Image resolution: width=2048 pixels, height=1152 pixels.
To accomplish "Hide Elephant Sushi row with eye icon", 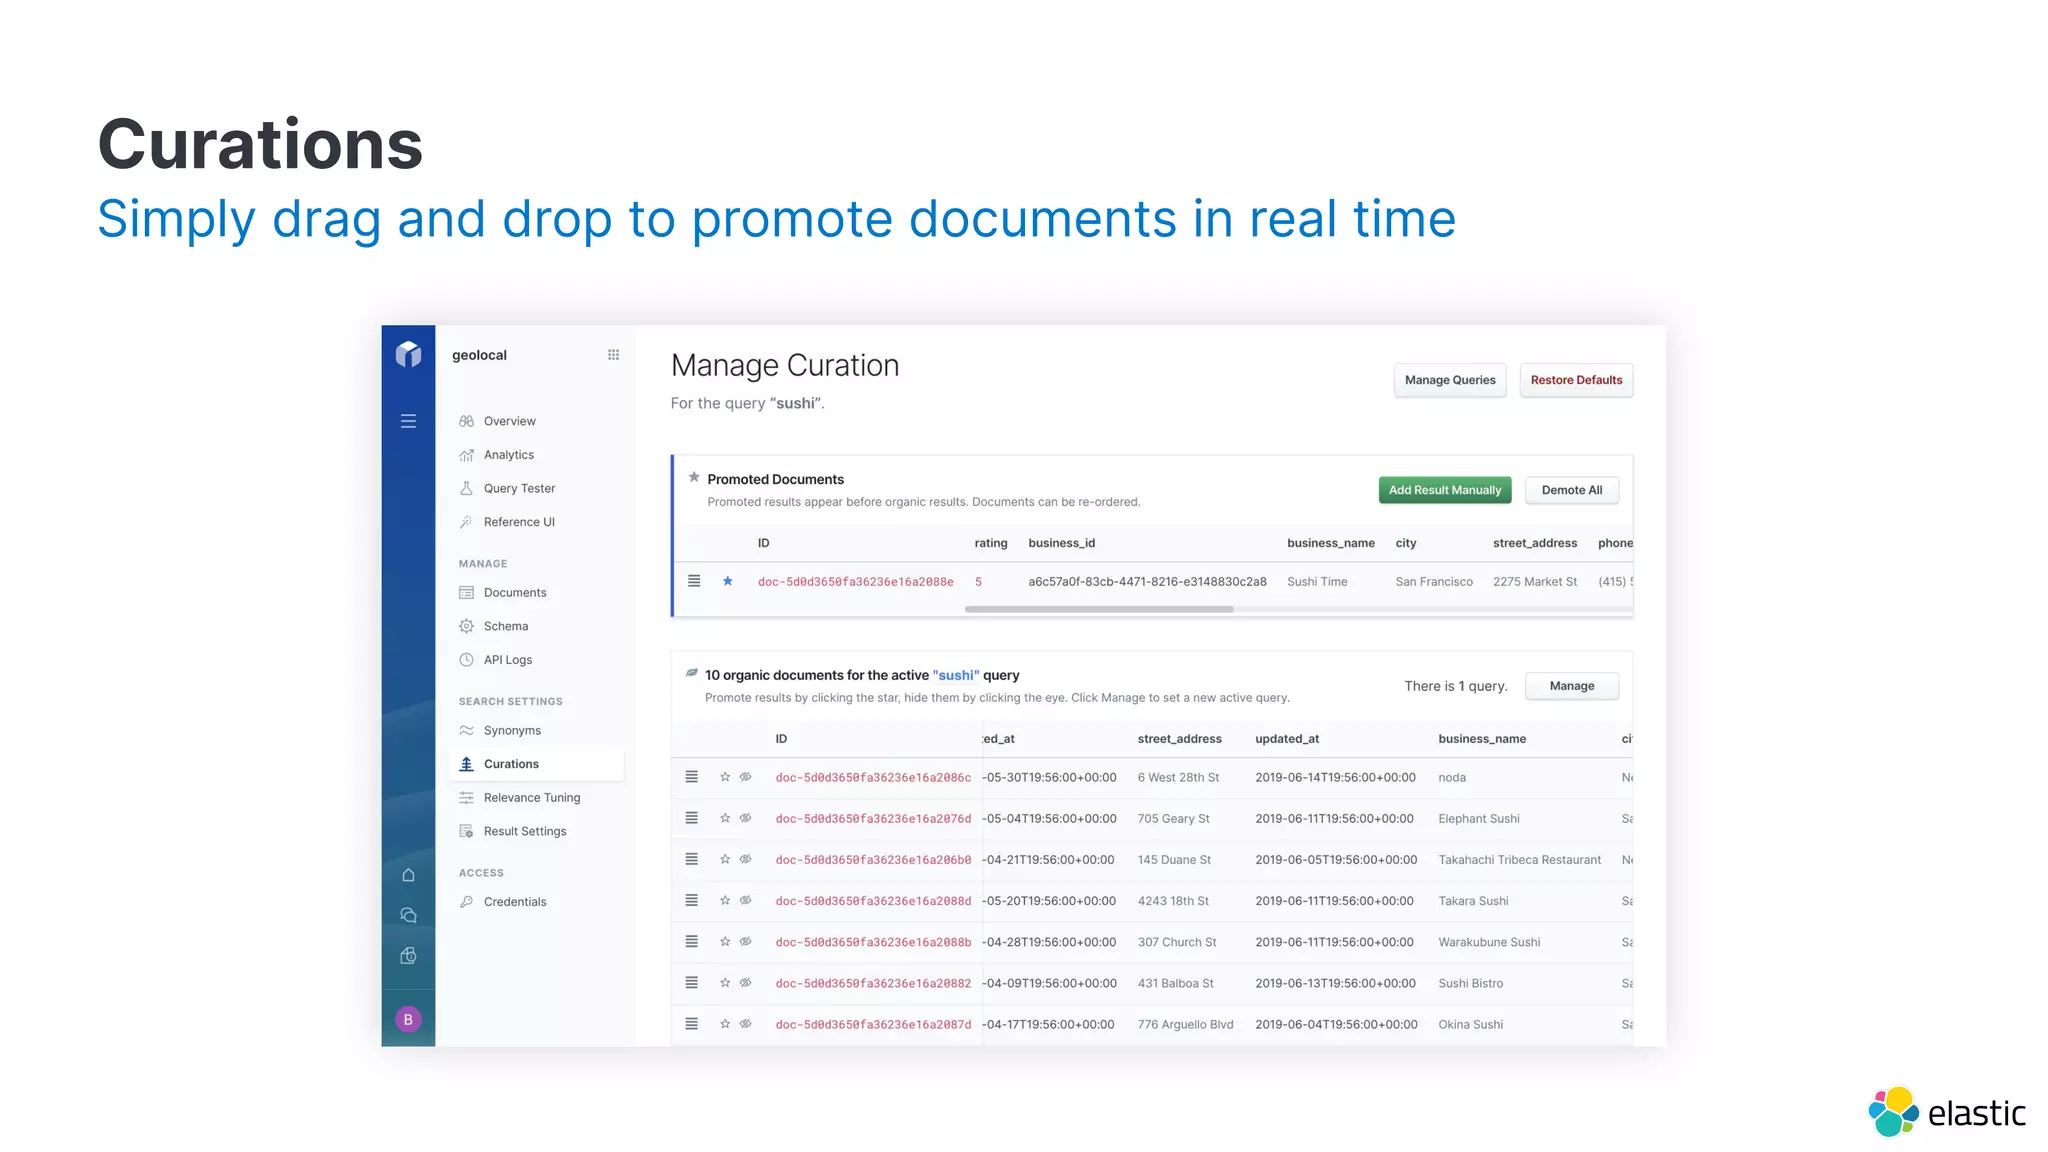I will click(745, 818).
